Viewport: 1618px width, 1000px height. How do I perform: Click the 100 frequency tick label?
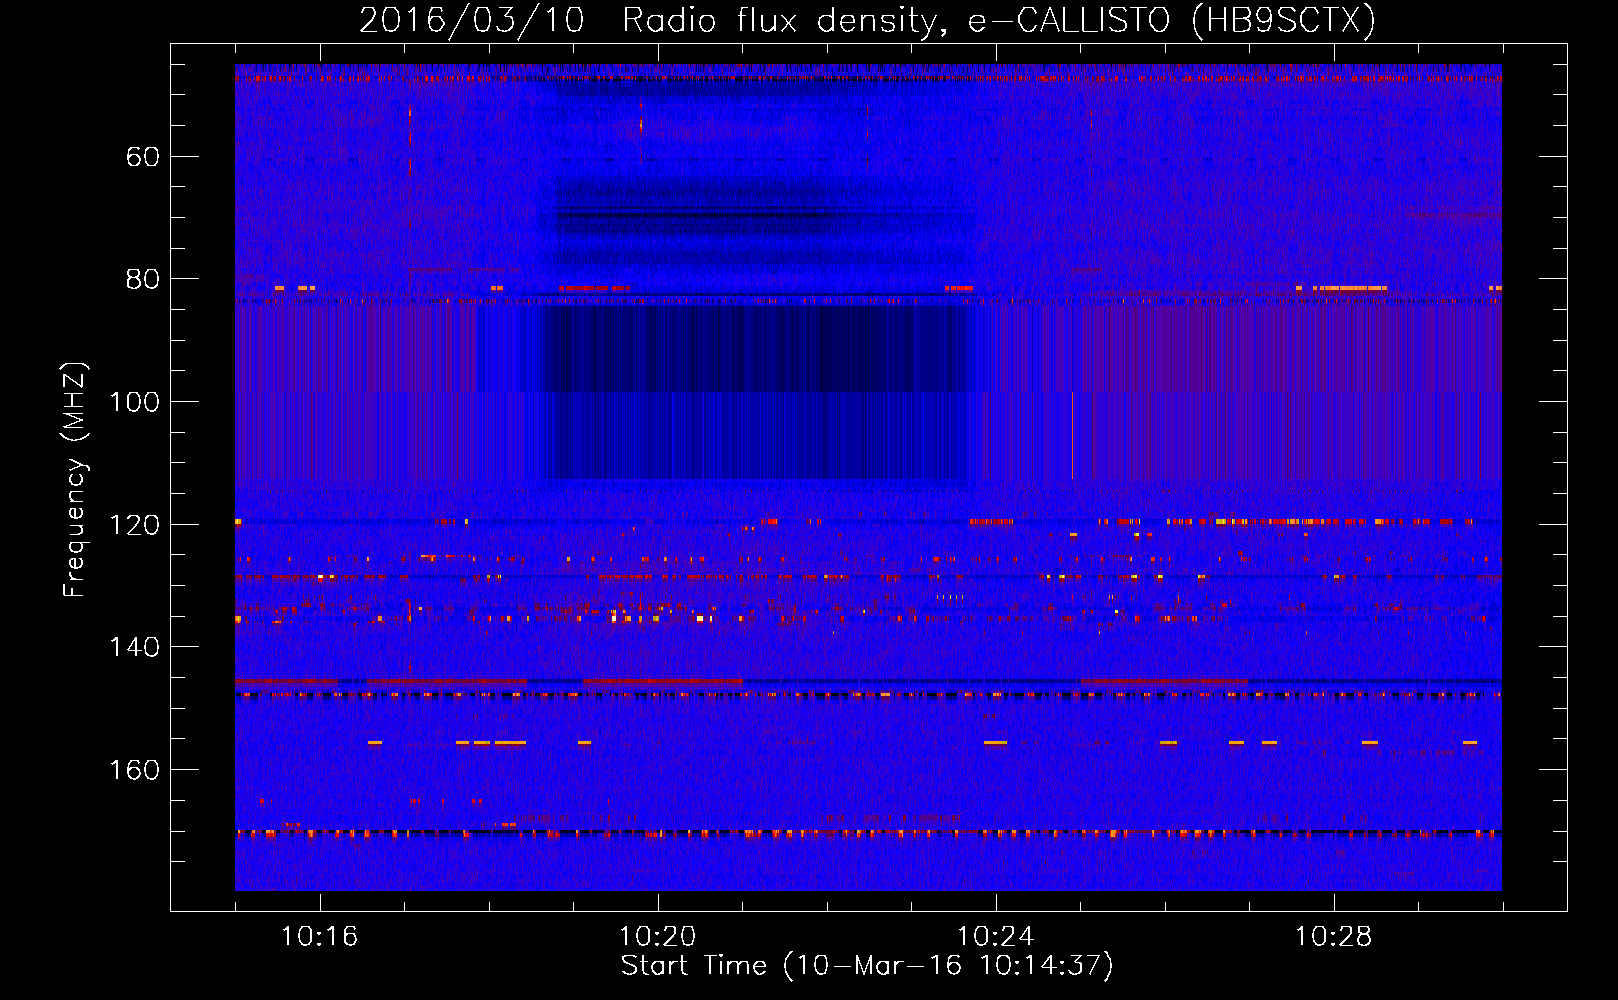134,402
